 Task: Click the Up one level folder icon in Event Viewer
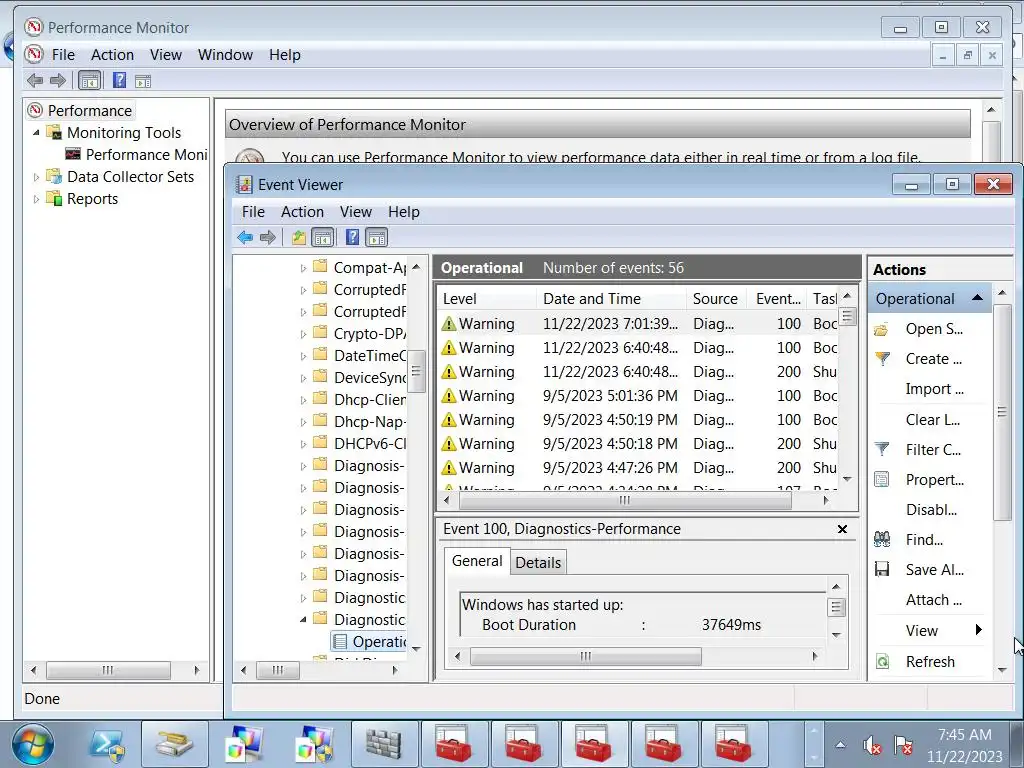tap(298, 237)
